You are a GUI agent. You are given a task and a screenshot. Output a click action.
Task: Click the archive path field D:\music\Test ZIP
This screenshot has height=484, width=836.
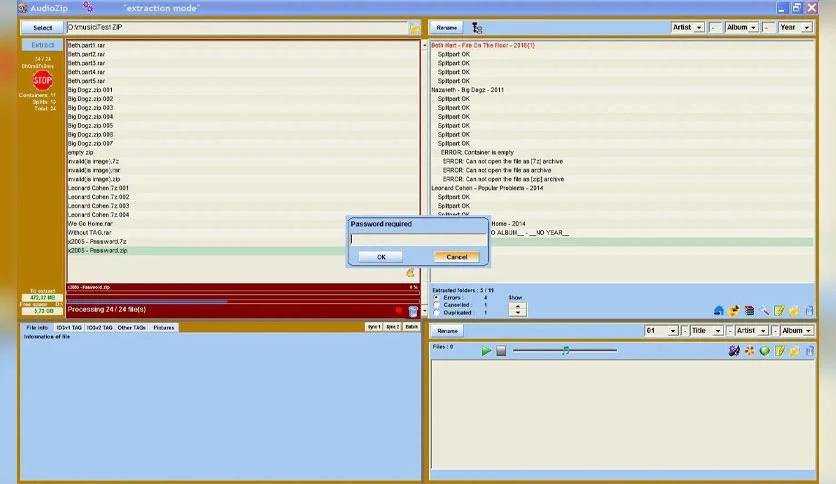tap(237, 28)
